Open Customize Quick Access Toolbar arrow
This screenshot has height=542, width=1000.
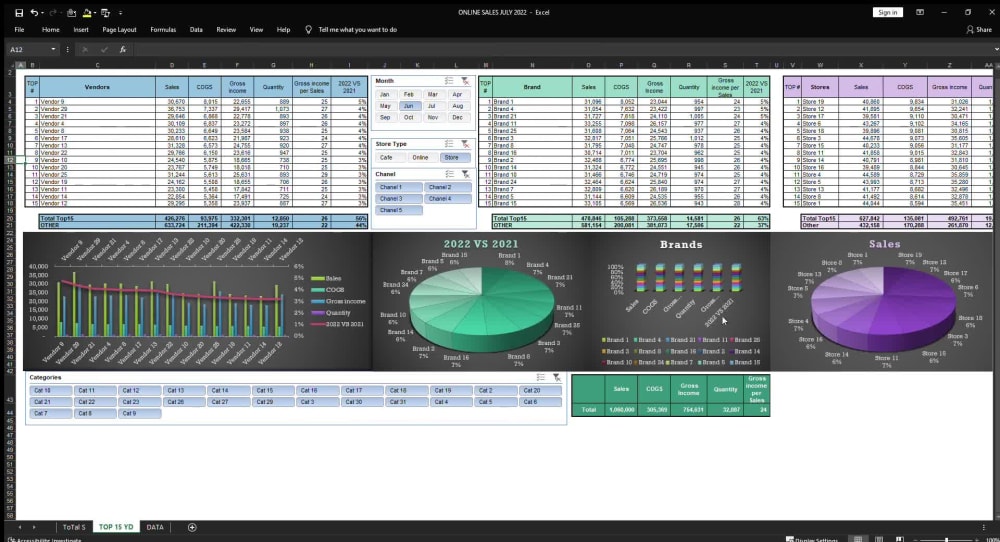point(121,13)
